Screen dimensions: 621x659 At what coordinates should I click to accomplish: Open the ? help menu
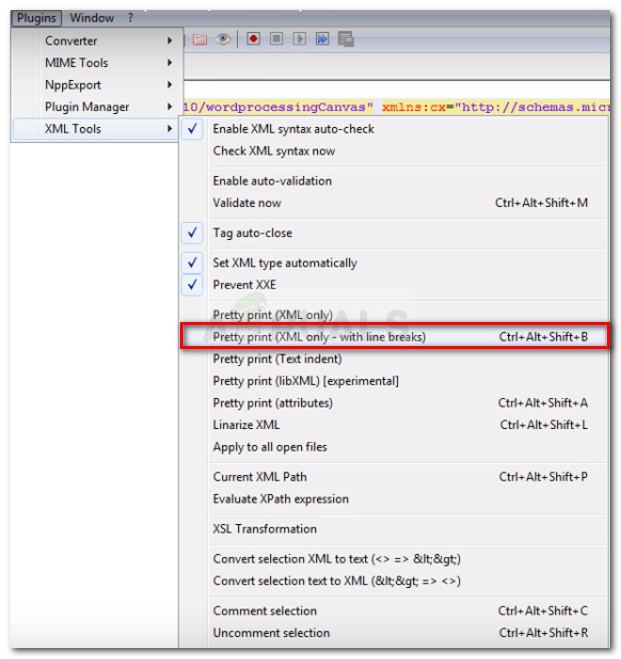(131, 18)
